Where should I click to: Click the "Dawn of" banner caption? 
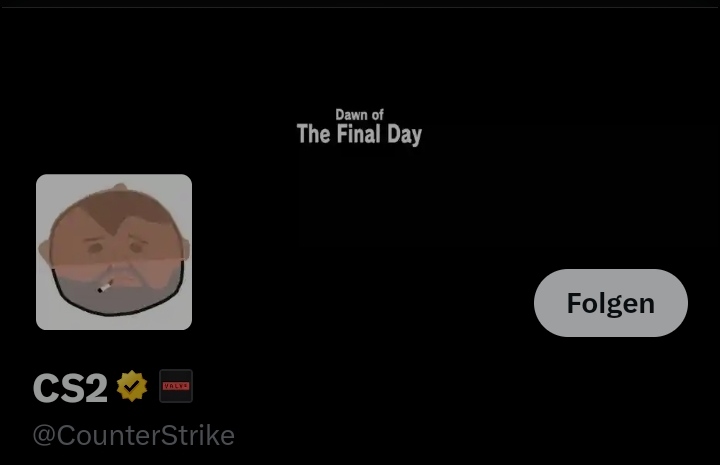coord(359,114)
